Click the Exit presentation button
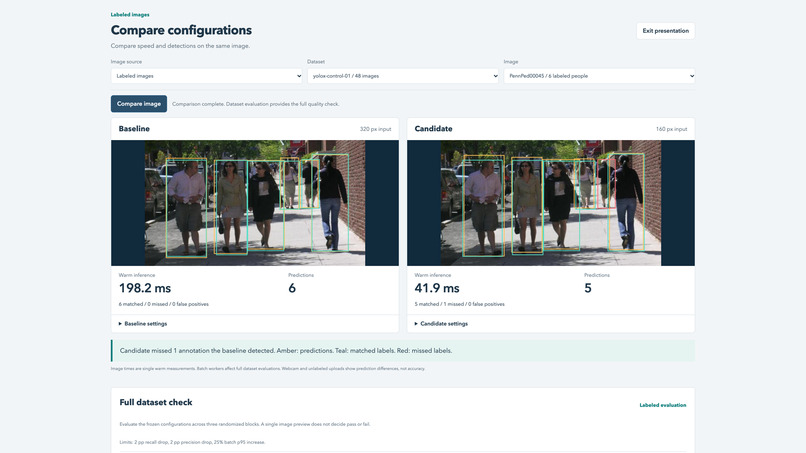Screen dimensions: 806x453 click(665, 31)
